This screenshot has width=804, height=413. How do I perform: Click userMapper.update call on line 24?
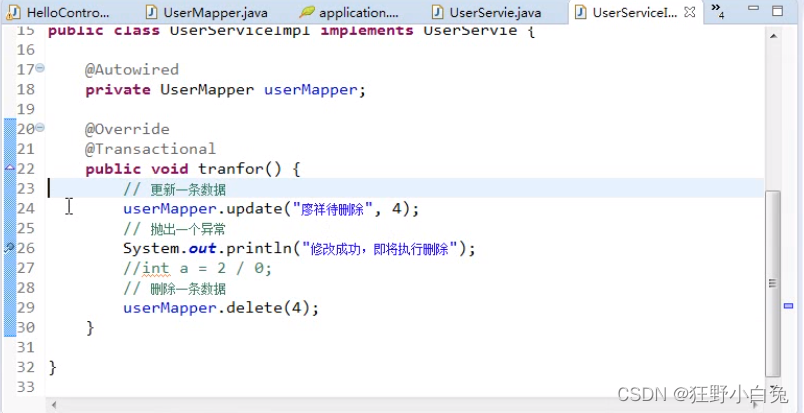point(271,209)
